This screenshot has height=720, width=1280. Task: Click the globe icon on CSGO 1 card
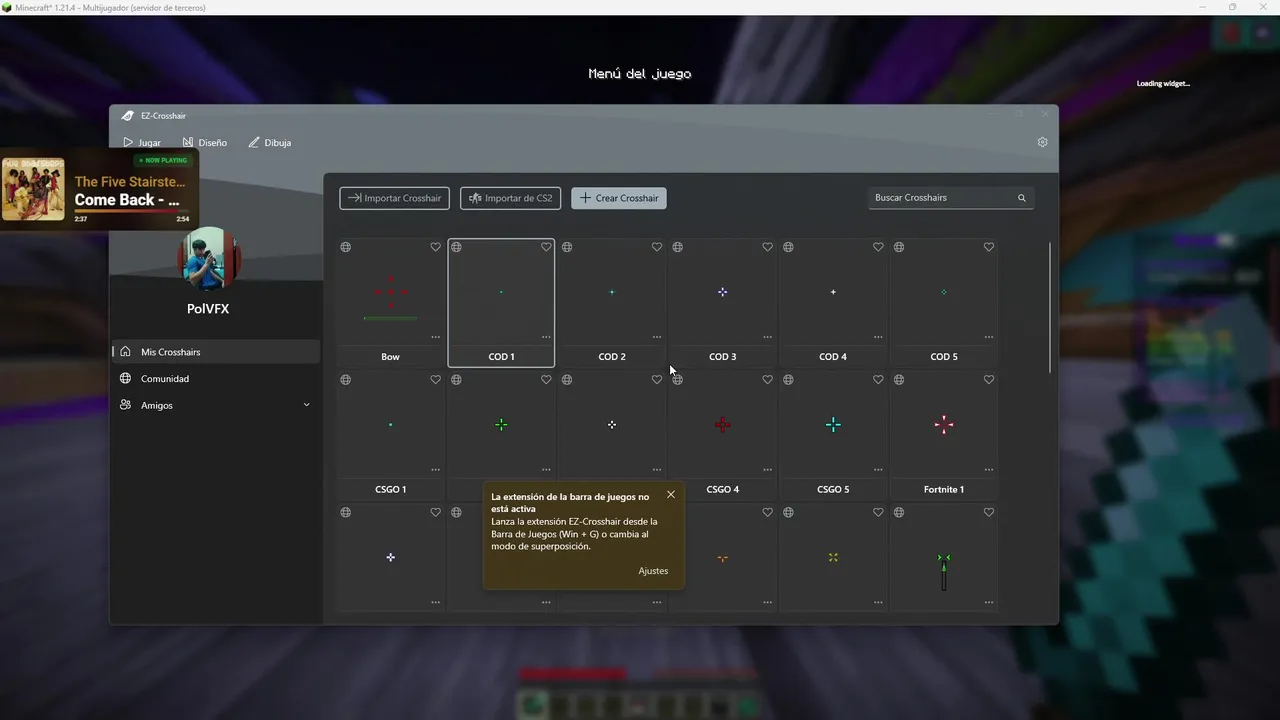[x=345, y=380]
